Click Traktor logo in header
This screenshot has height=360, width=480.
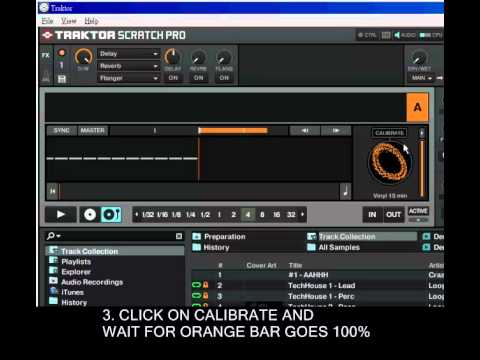point(47,35)
